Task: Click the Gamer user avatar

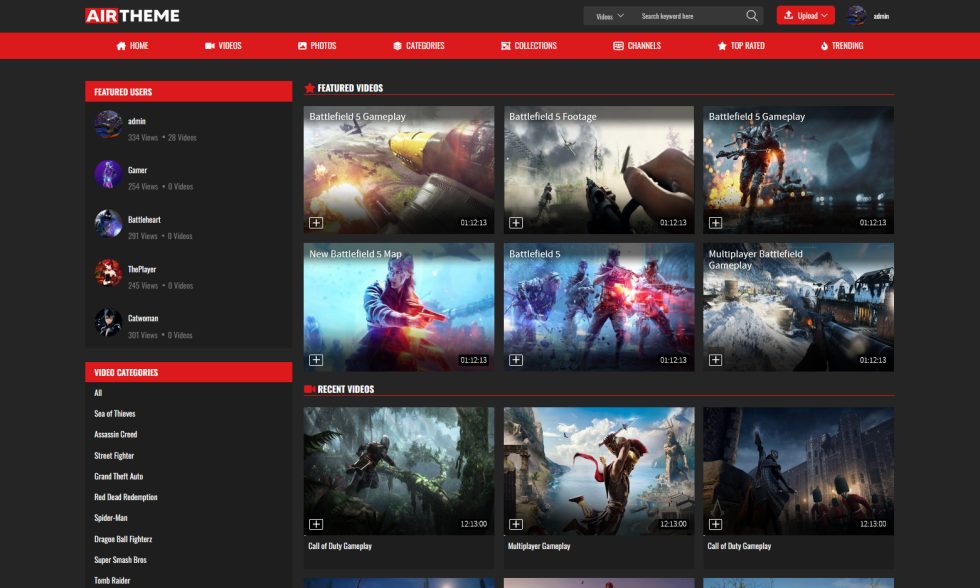Action: (108, 174)
